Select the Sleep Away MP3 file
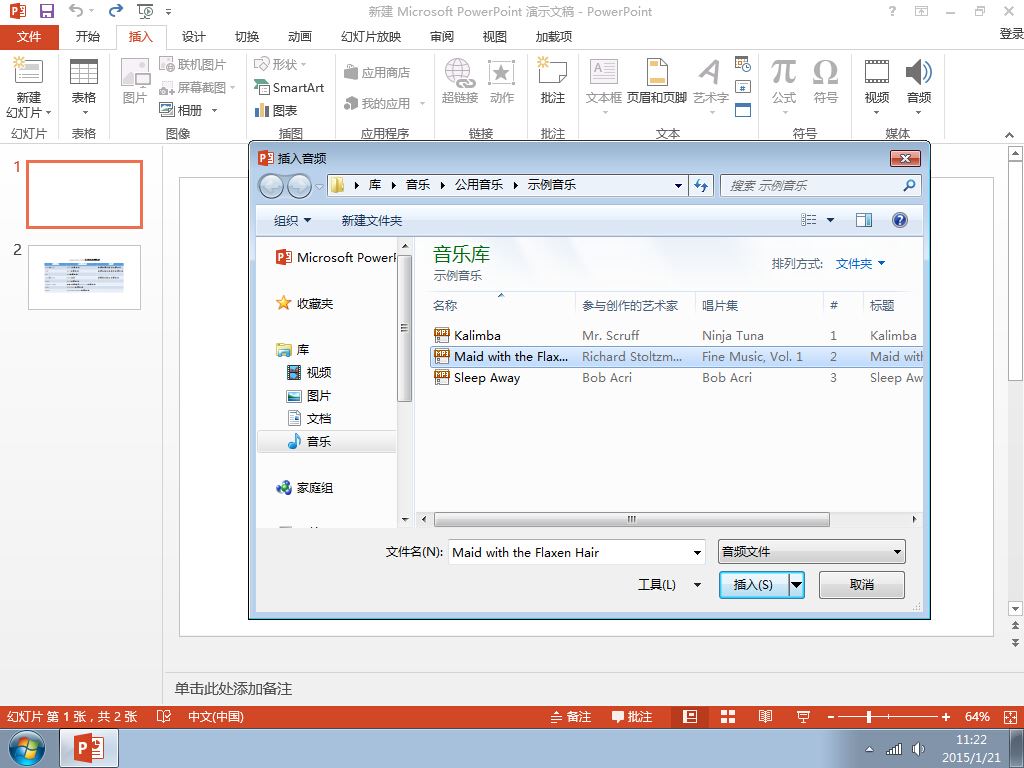1024x768 pixels. (675, 377)
